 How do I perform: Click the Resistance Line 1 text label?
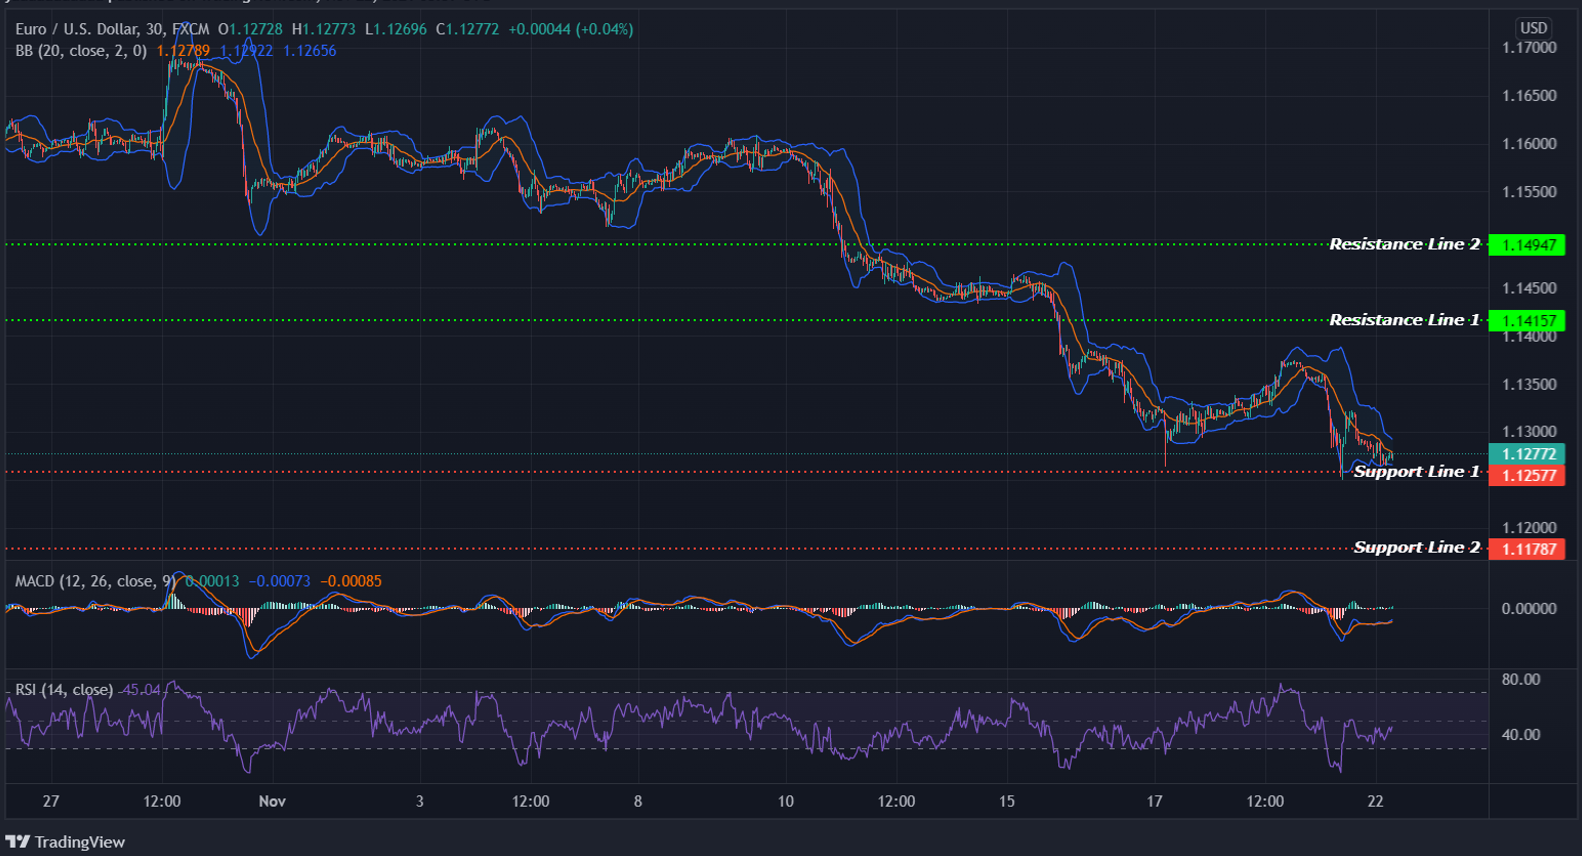1403,320
